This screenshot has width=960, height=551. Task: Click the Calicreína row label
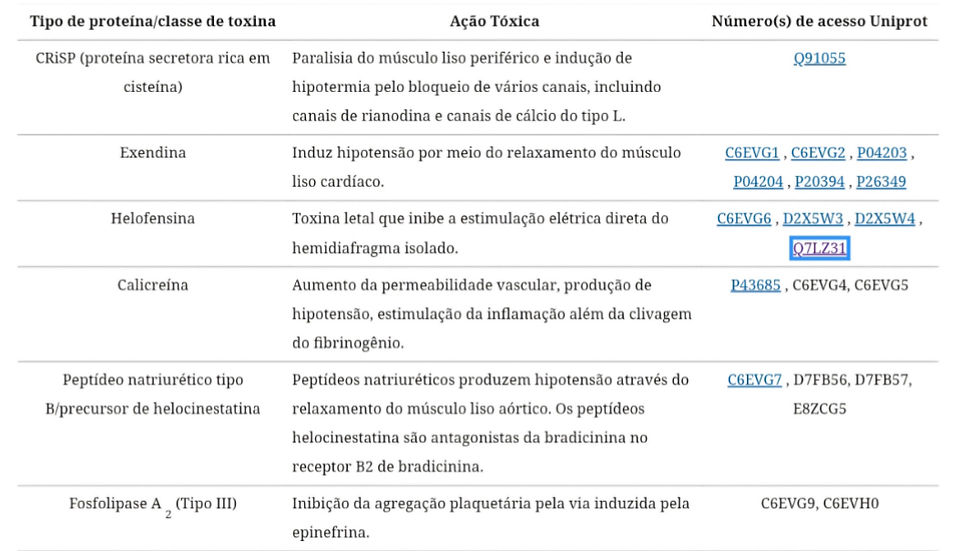pyautogui.click(x=153, y=285)
